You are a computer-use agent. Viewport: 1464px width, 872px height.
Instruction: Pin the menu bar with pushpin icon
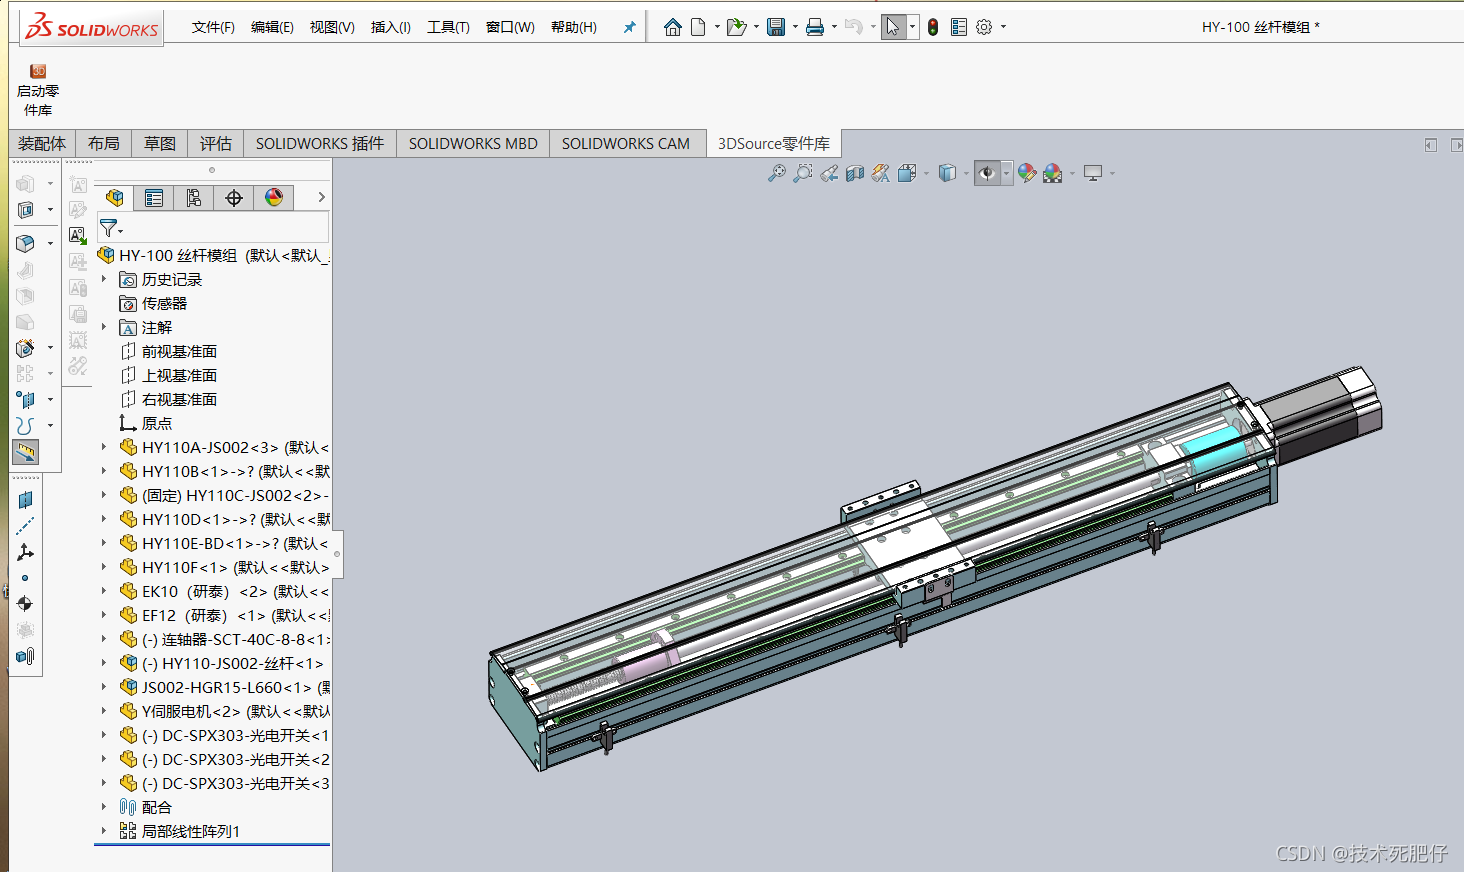pyautogui.click(x=629, y=27)
